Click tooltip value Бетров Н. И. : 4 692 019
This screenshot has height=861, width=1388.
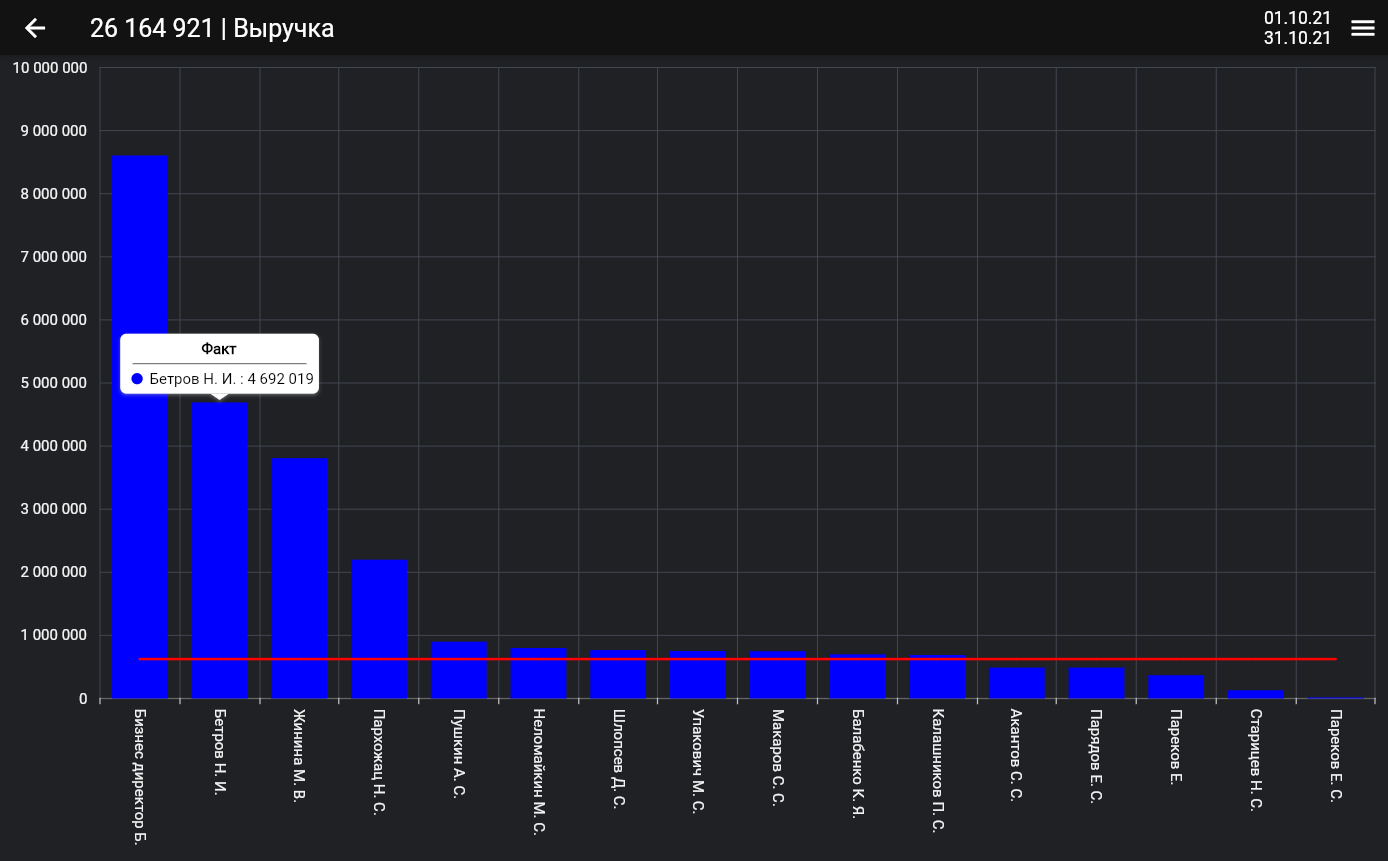tap(231, 379)
